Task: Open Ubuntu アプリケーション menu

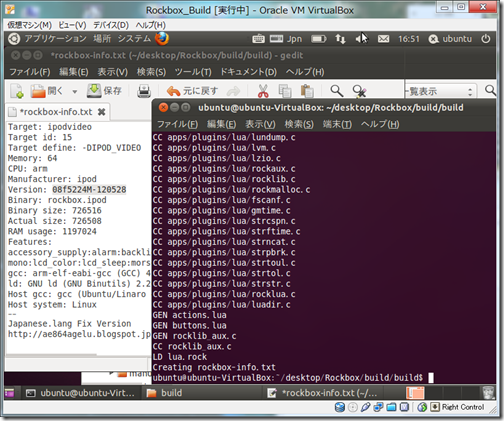Action: click(x=47, y=39)
